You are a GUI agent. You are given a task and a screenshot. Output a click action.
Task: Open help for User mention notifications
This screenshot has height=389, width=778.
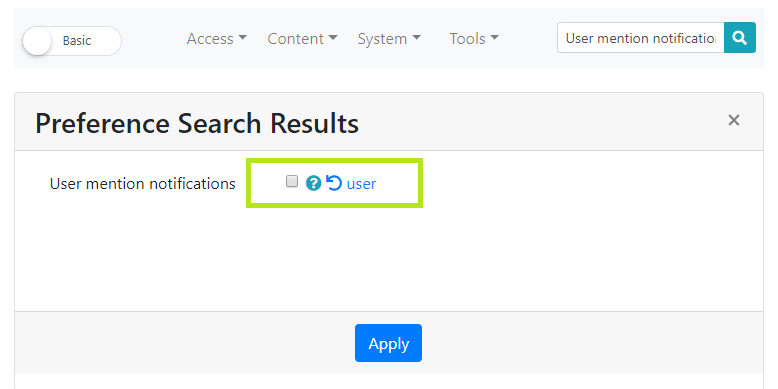click(x=313, y=184)
